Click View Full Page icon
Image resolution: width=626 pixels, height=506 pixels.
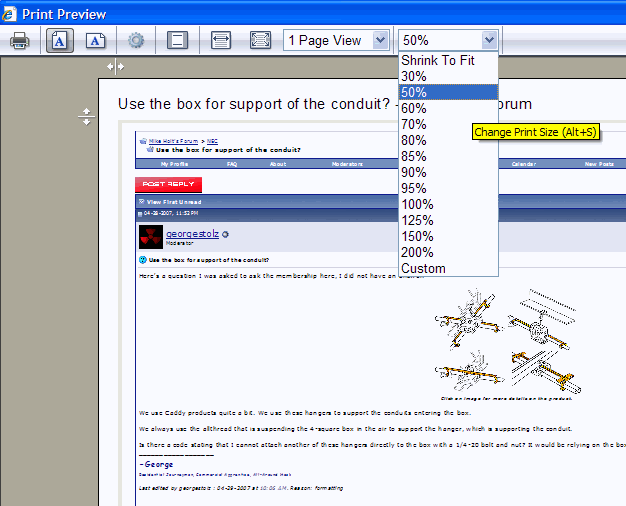pyautogui.click(x=260, y=40)
